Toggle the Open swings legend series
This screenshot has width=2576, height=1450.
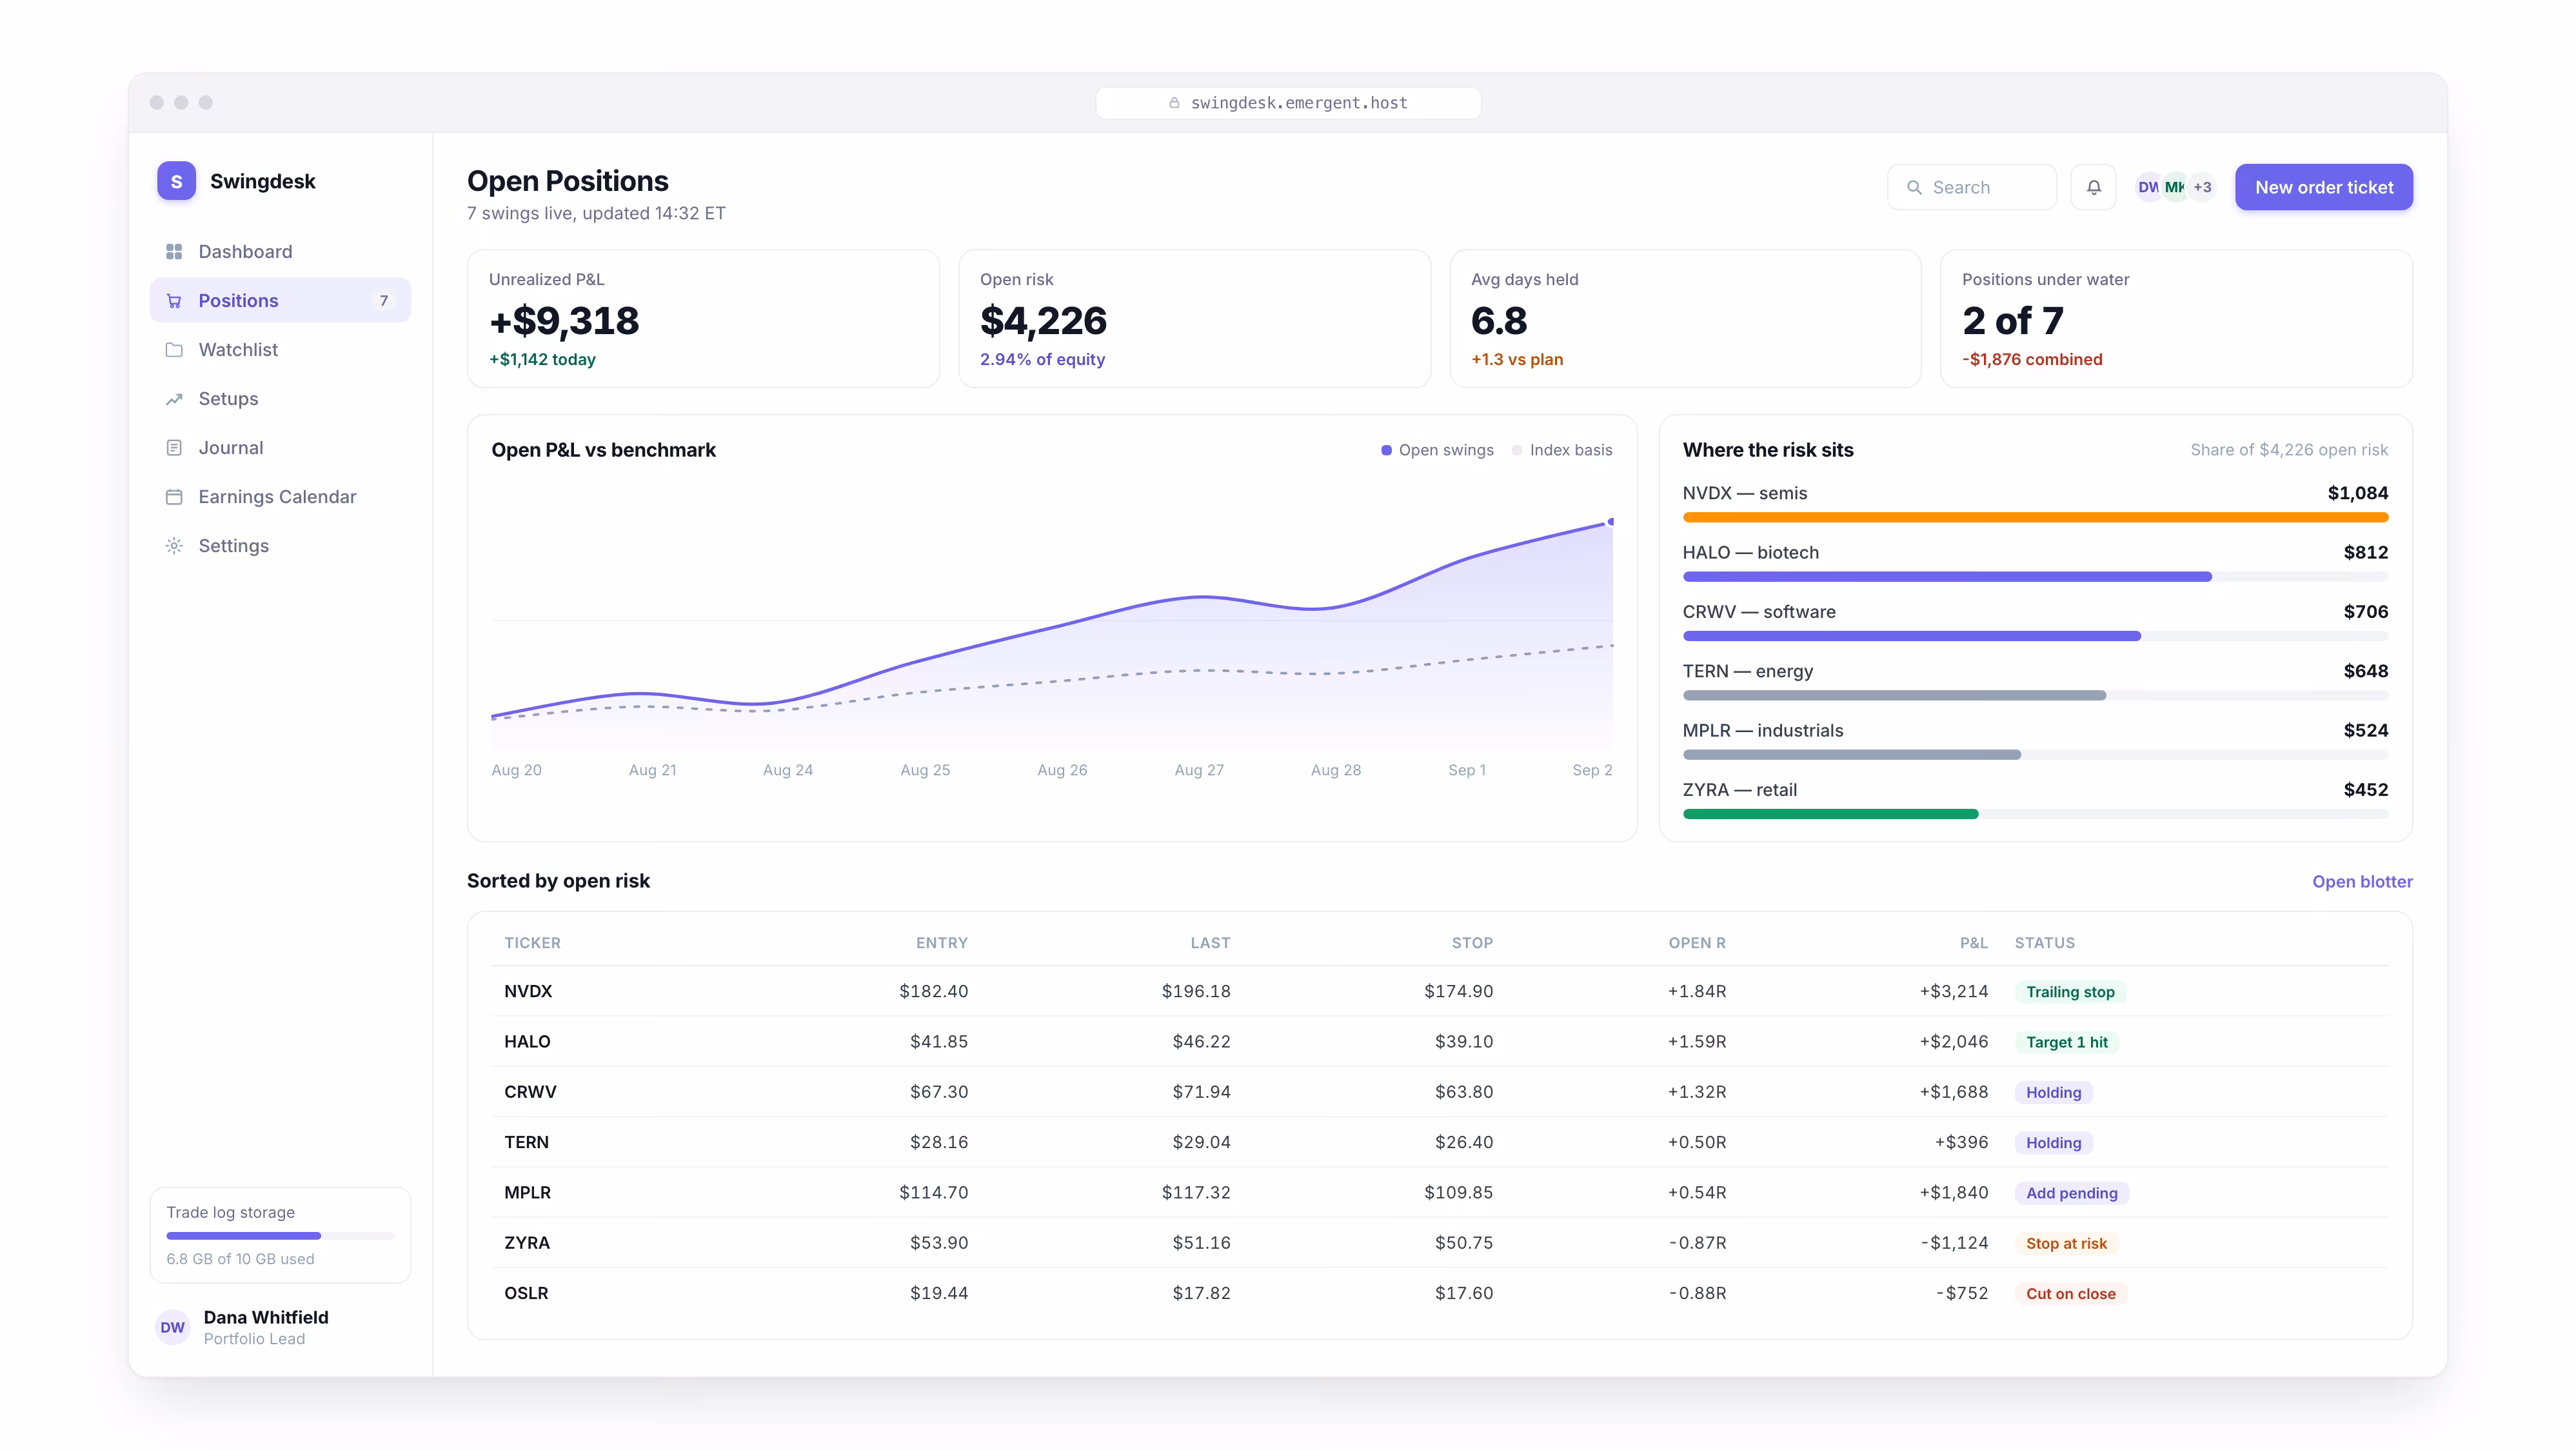click(x=1437, y=450)
